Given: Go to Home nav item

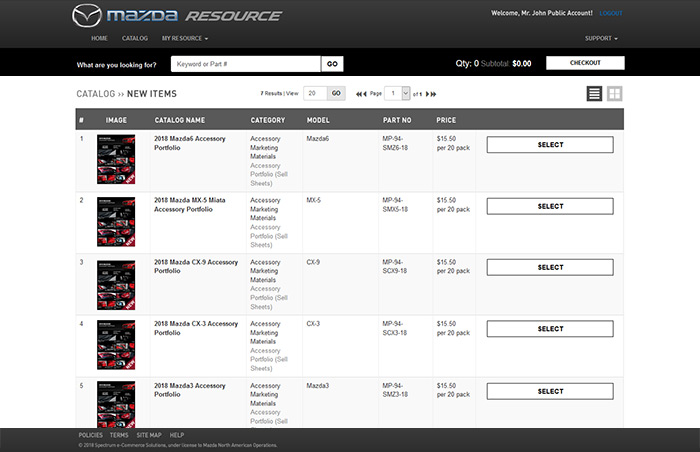Looking at the screenshot, I should pos(99,38).
